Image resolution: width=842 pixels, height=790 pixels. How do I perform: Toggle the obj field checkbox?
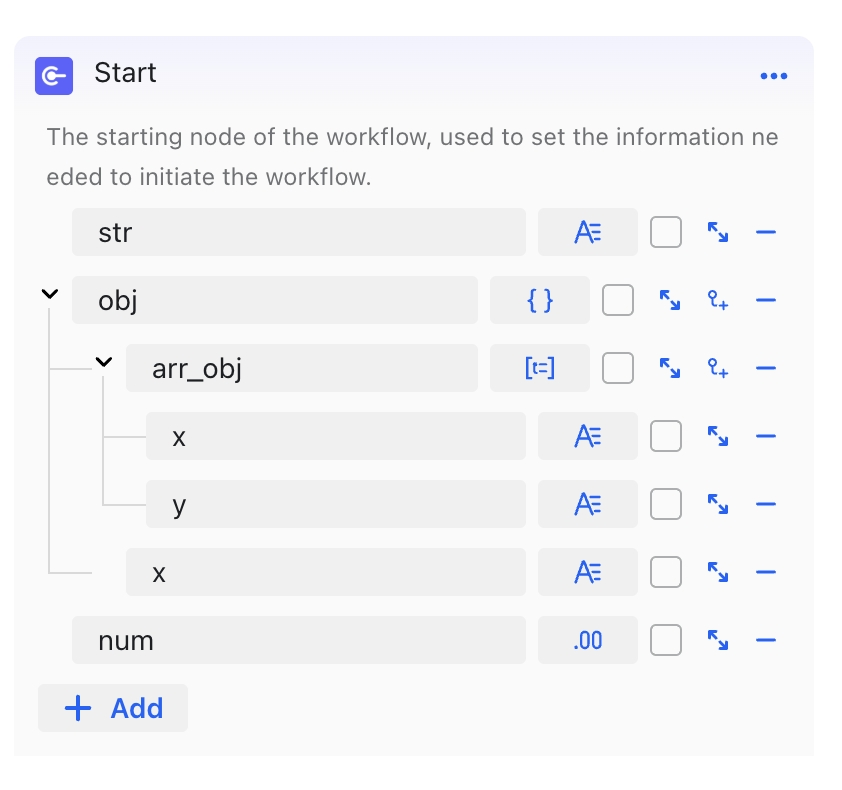(618, 300)
